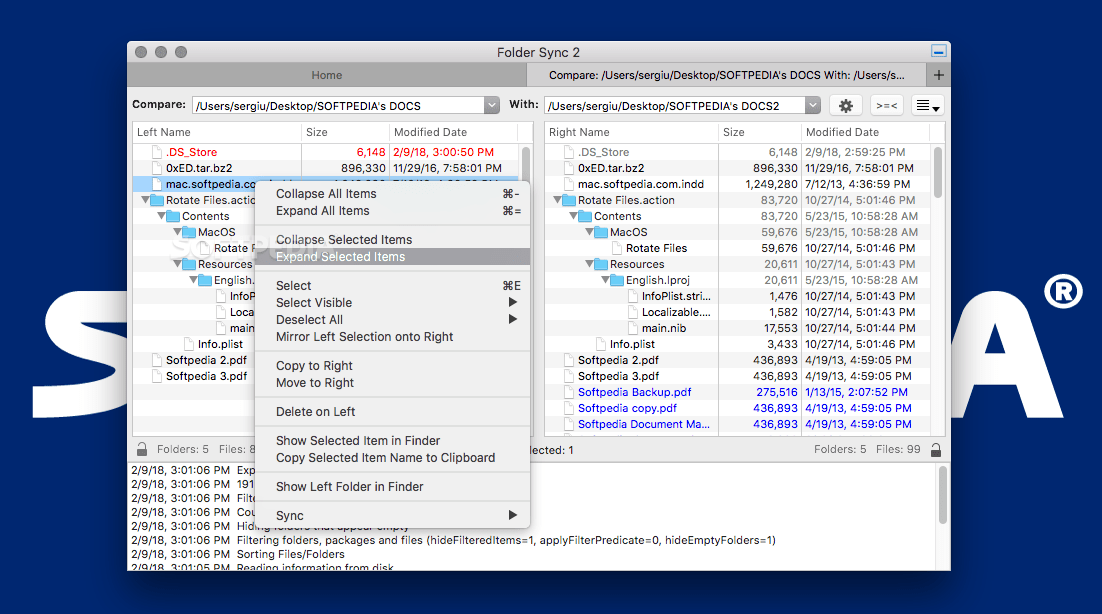Add a new tab with the plus button

pos(938,74)
